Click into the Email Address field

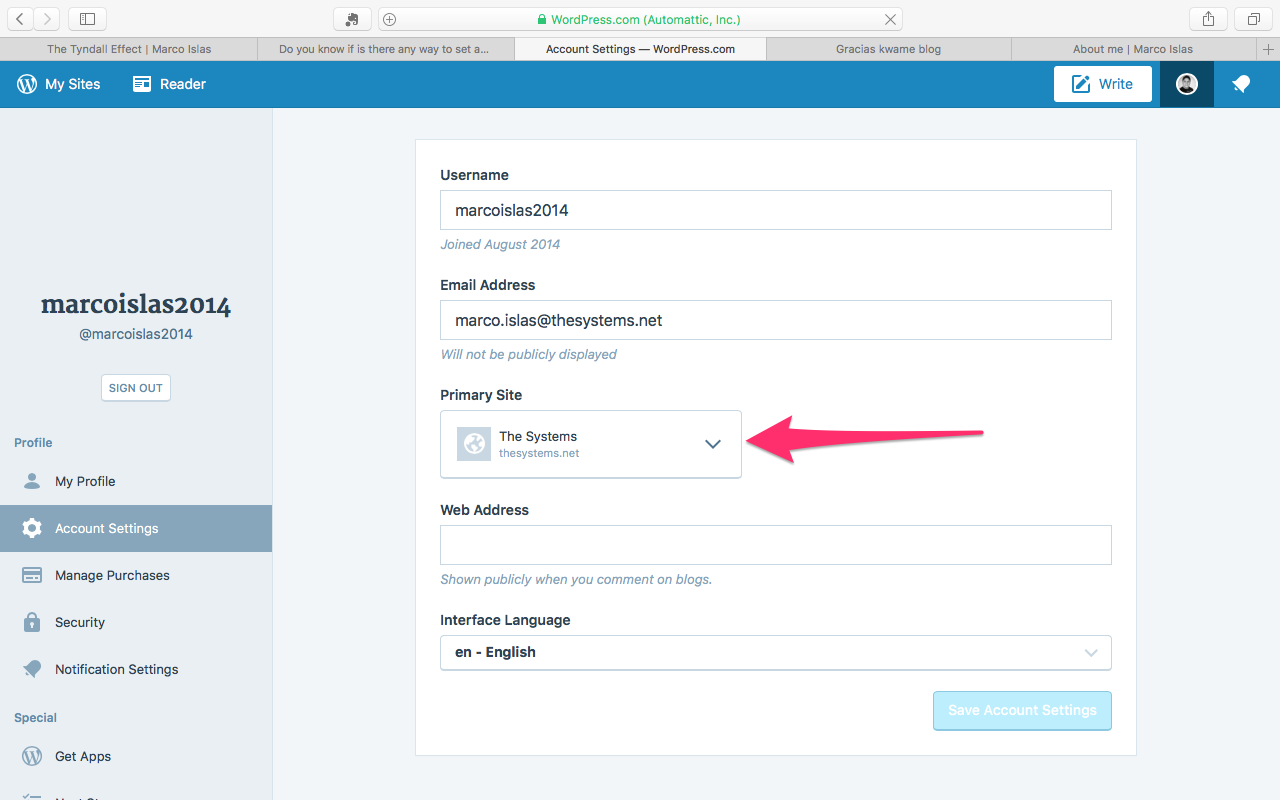[x=776, y=320]
